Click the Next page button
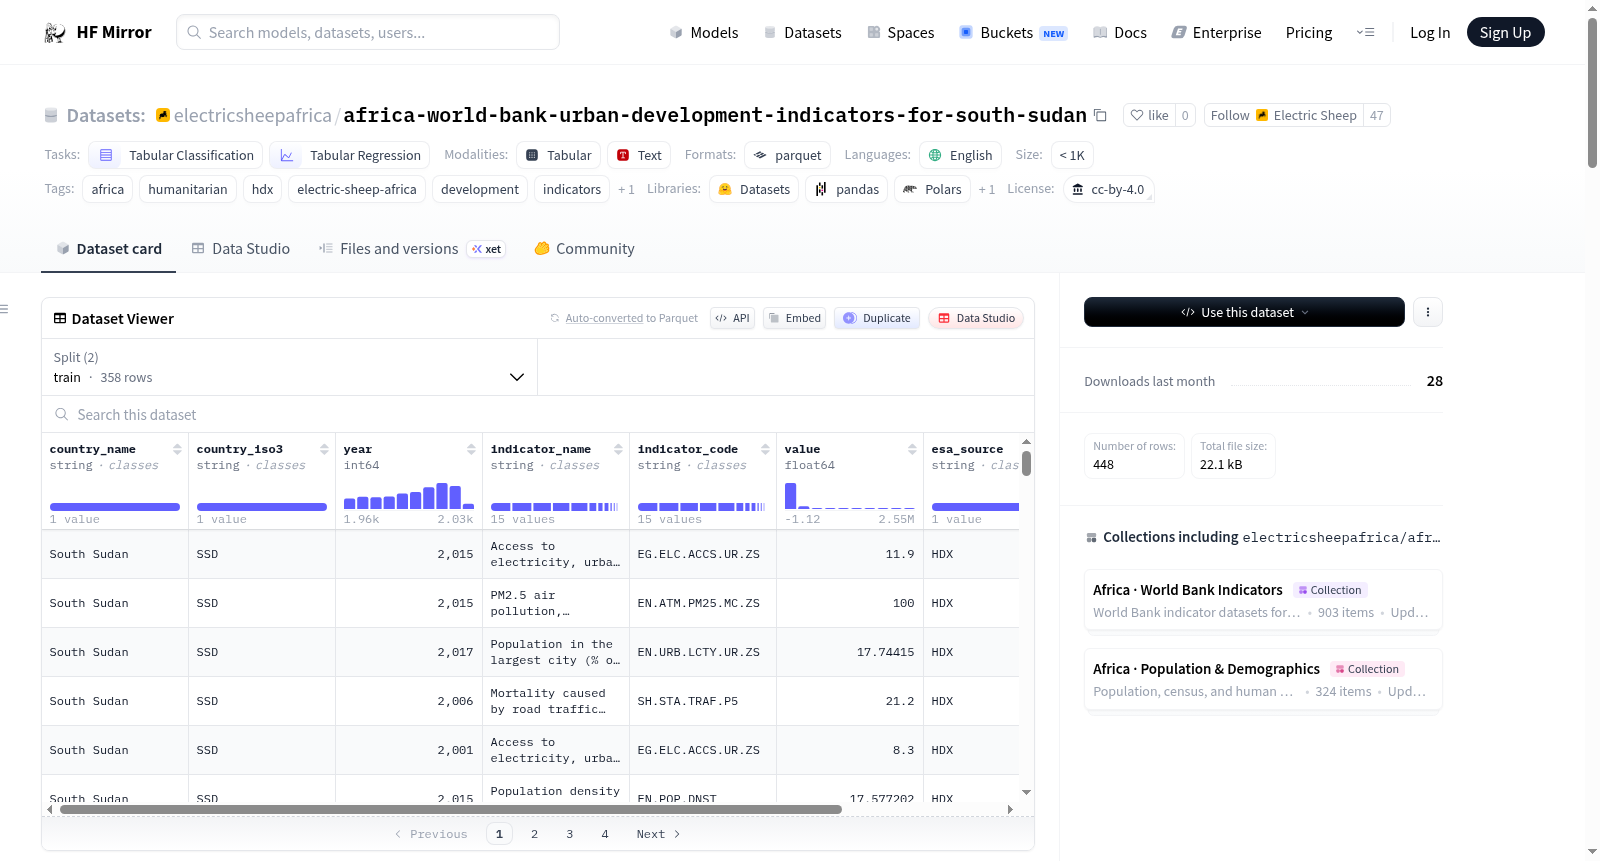Viewport: 1600px width, 861px height. point(658,834)
